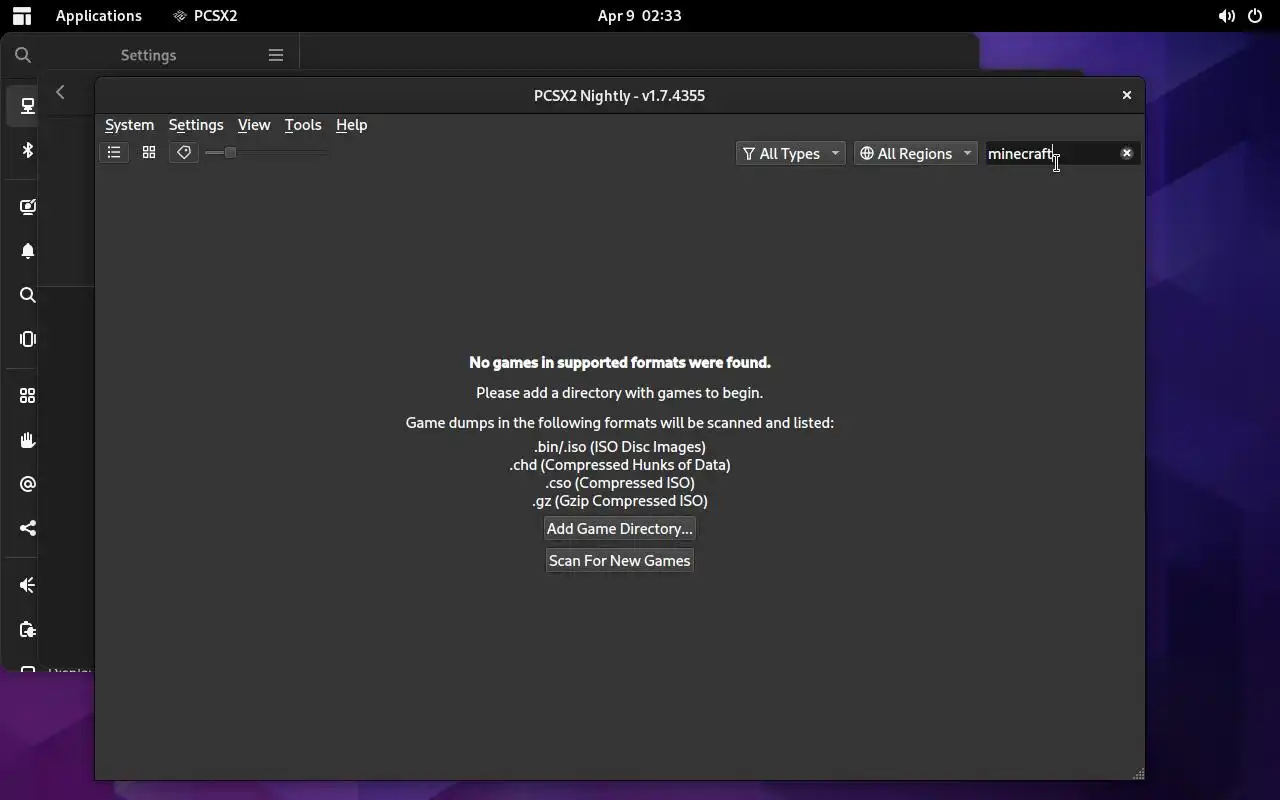1280x800 pixels.
Task: Click the multitasking icon at top-left corner
Action: 21,16
